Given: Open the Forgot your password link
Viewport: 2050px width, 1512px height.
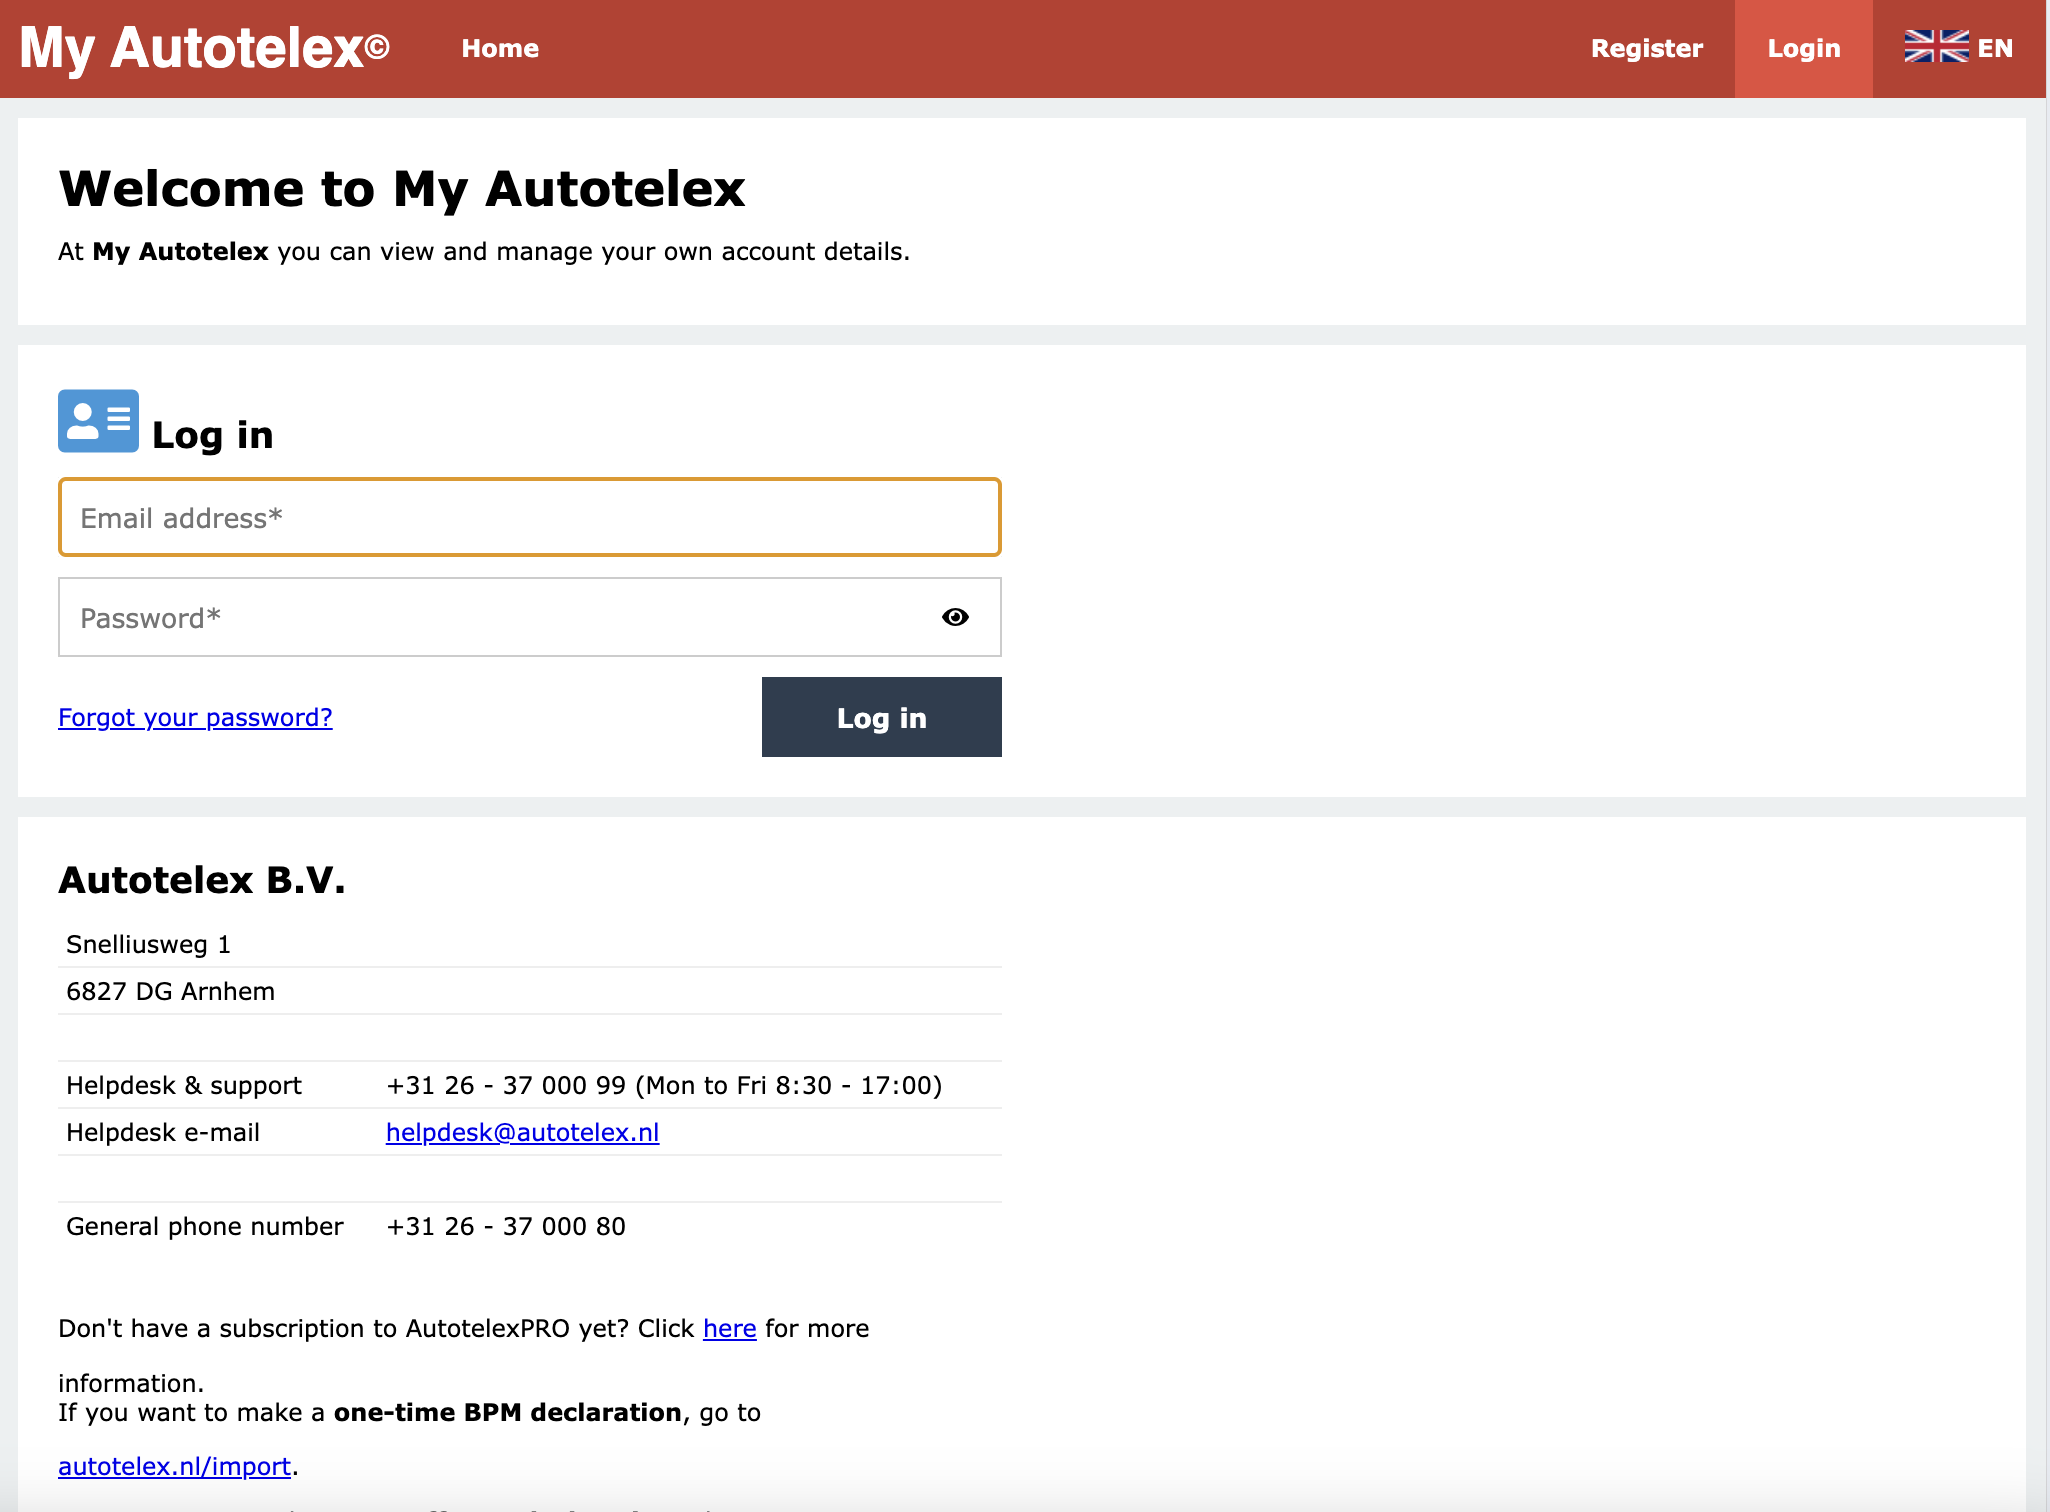Looking at the screenshot, I should pos(195,717).
